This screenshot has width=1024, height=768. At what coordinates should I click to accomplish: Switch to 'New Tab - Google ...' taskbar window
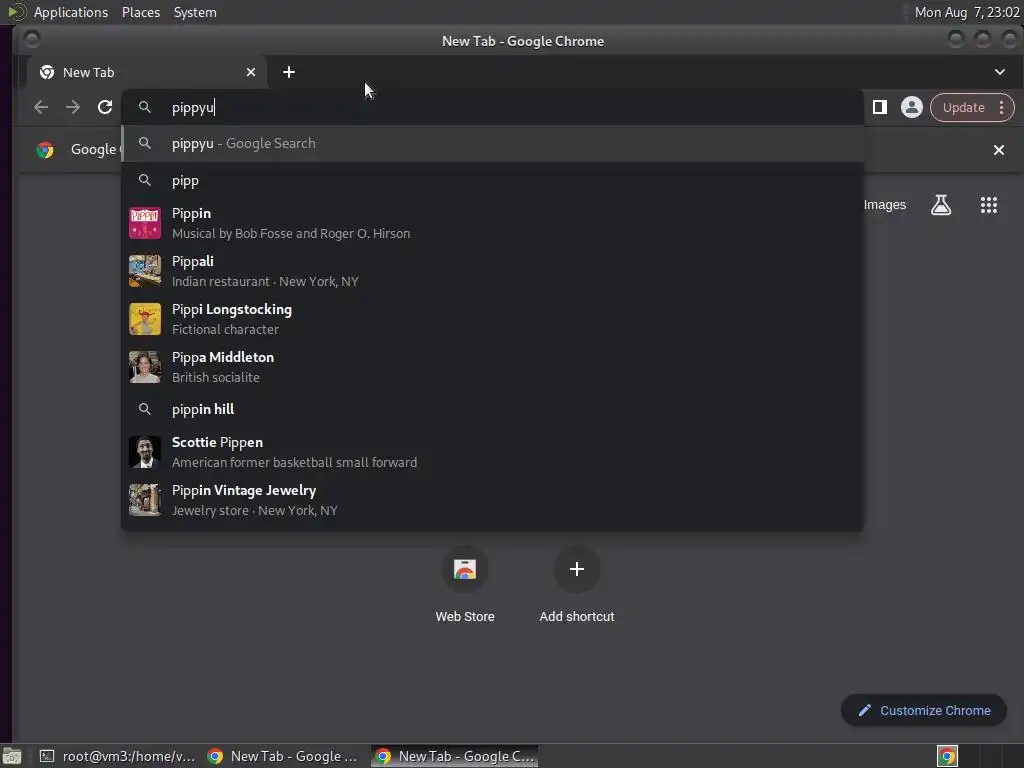tap(283, 756)
